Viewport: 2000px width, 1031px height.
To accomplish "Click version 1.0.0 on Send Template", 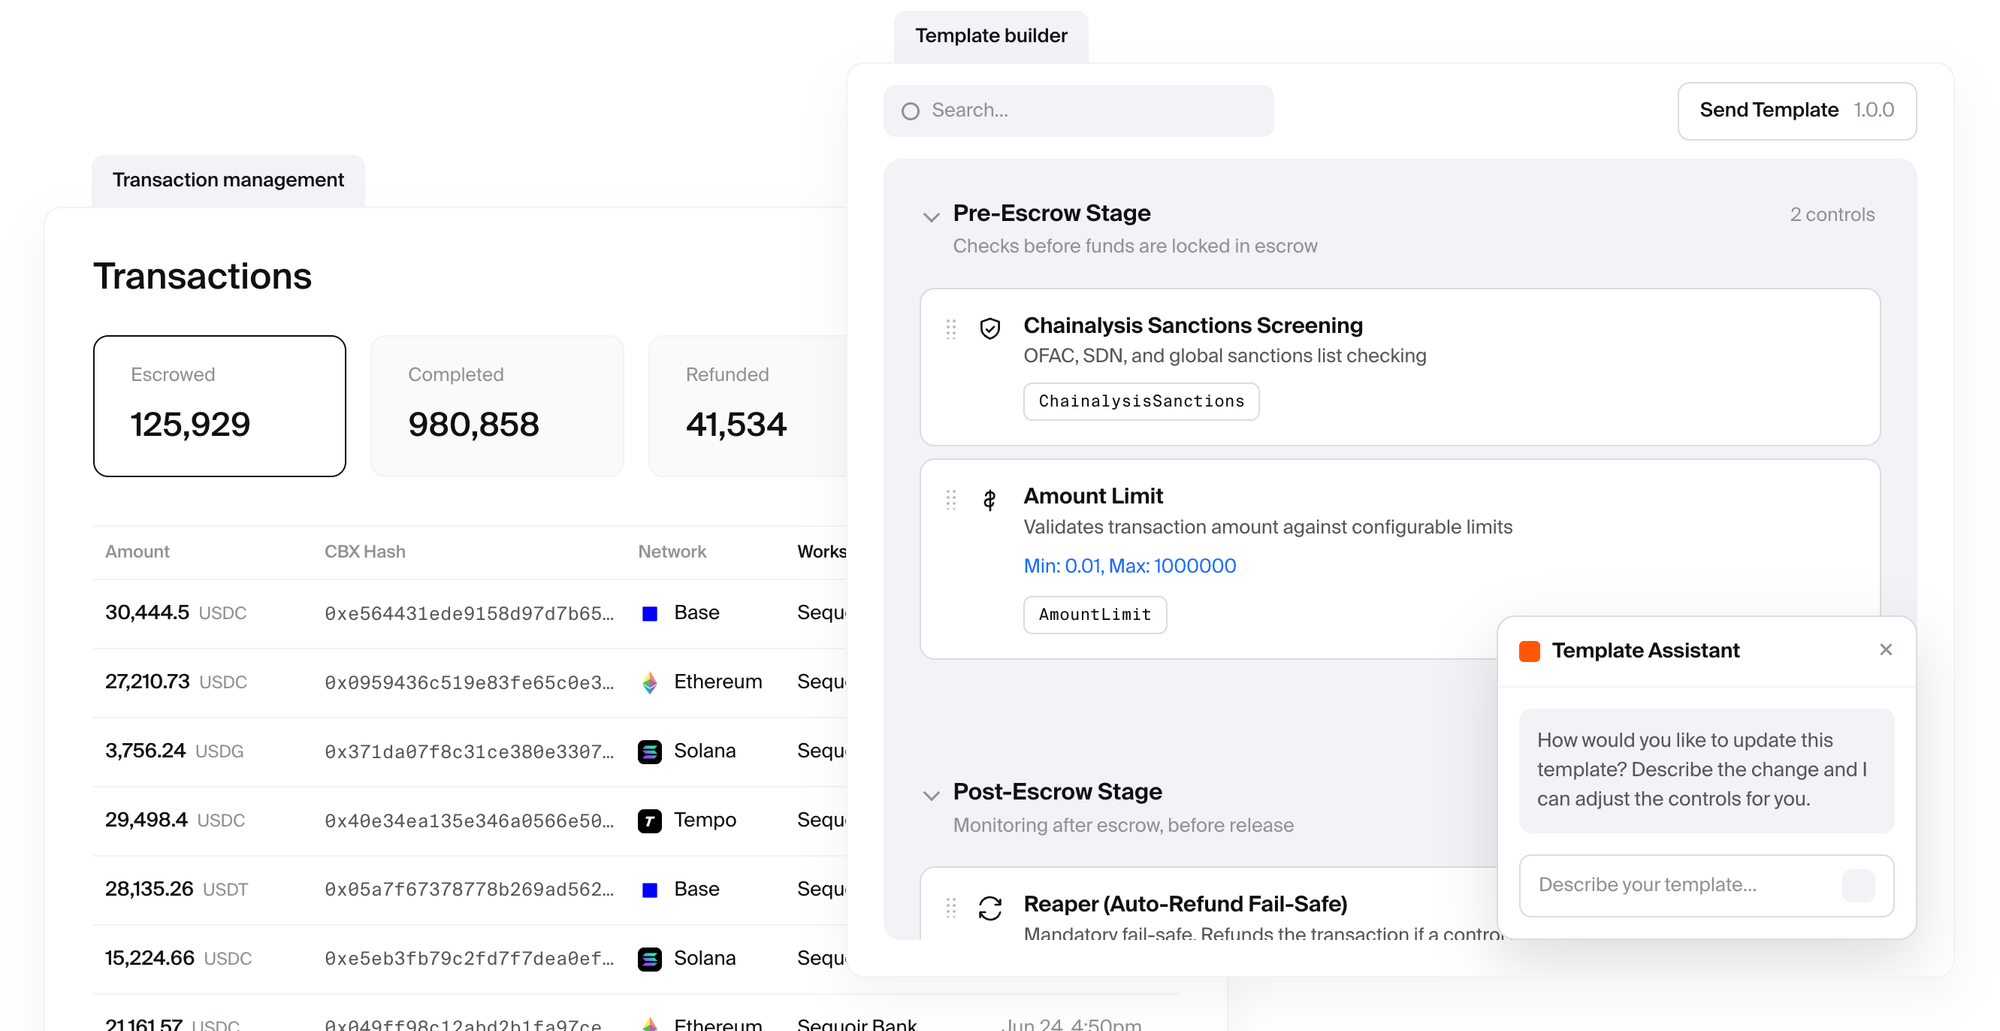I will pos(1874,111).
